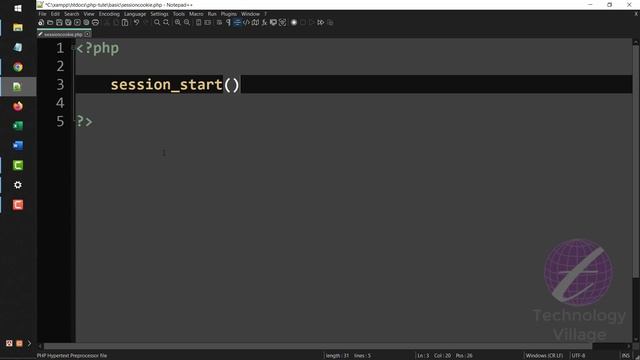Toggle synchronized horizontal scrolling

point(207,22)
